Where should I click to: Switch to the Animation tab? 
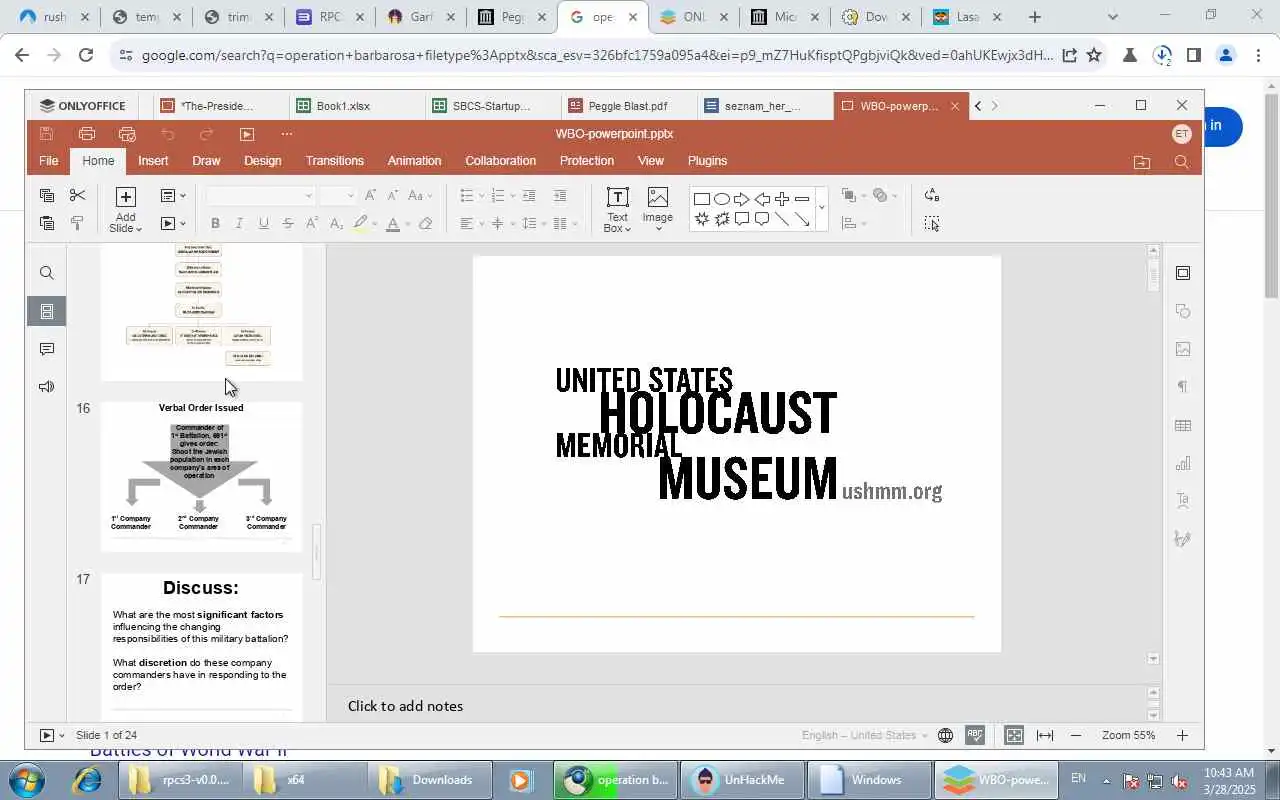(414, 161)
